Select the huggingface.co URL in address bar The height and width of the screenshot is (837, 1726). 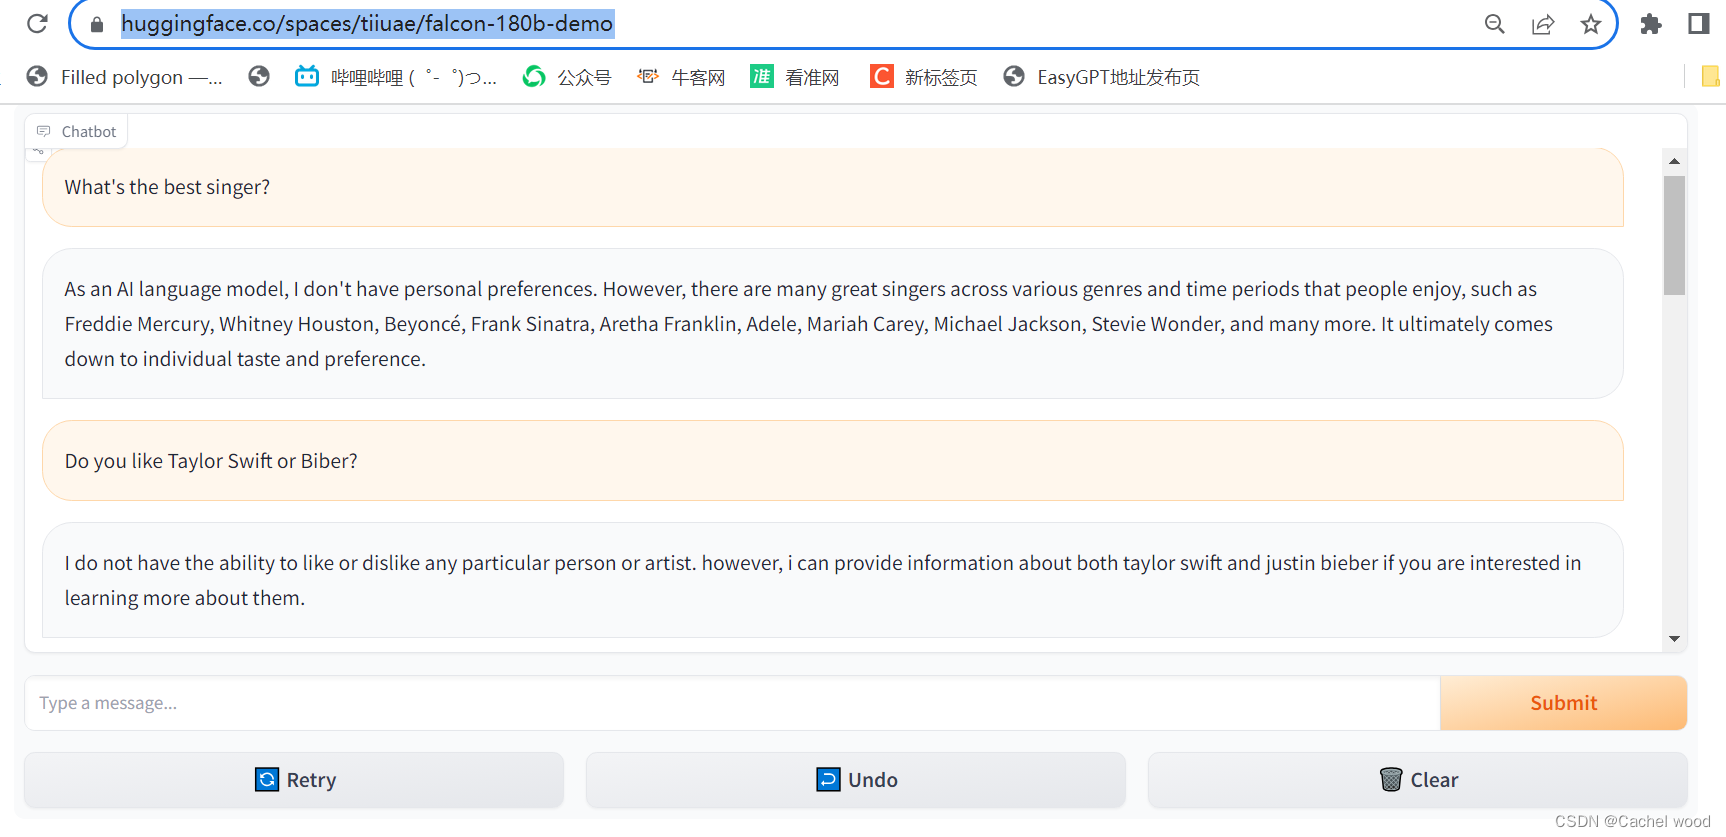click(x=367, y=24)
